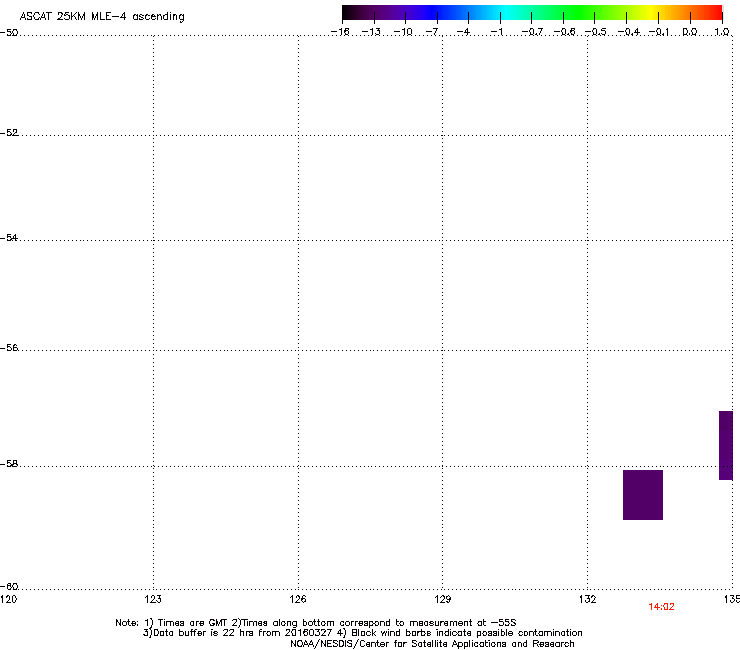740x650 pixels.
Task: Click the -52 latitude axis label
Action: click(x=9, y=133)
